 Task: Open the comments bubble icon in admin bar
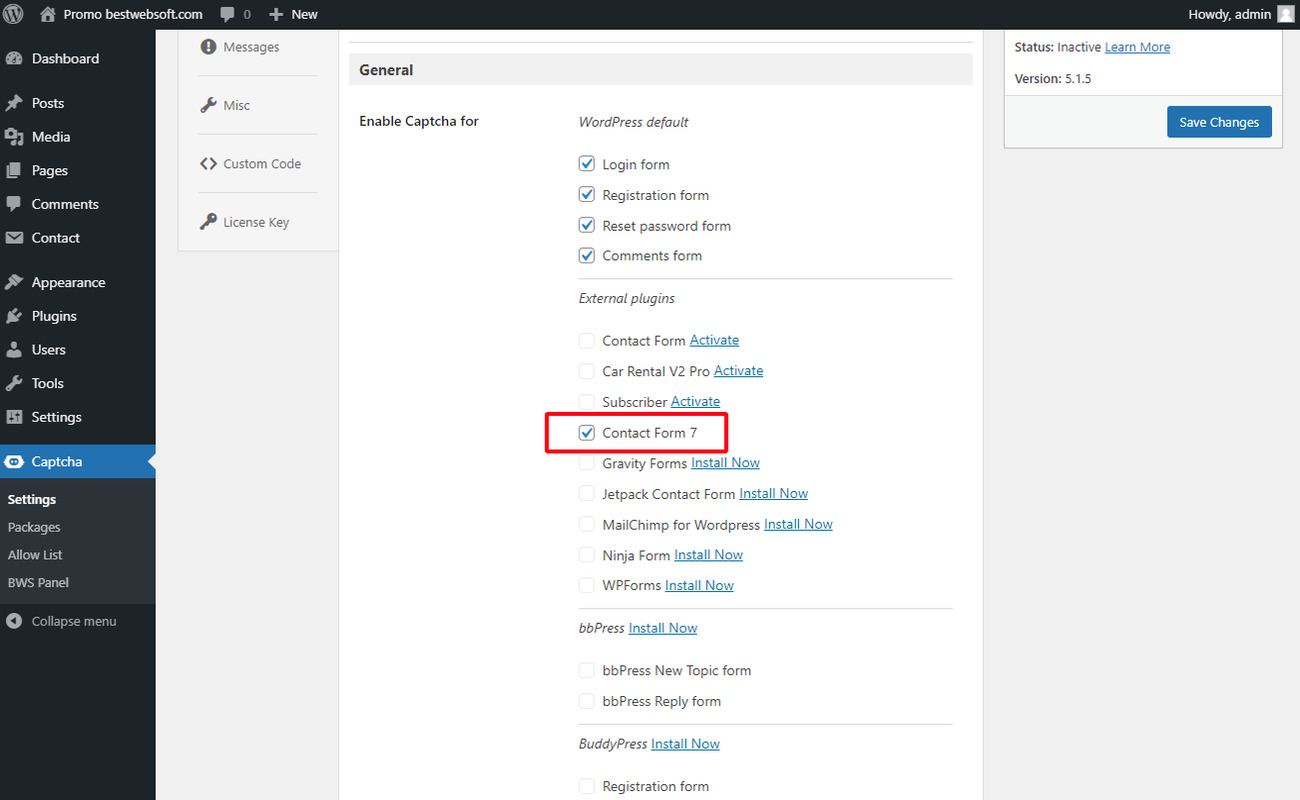tap(227, 14)
